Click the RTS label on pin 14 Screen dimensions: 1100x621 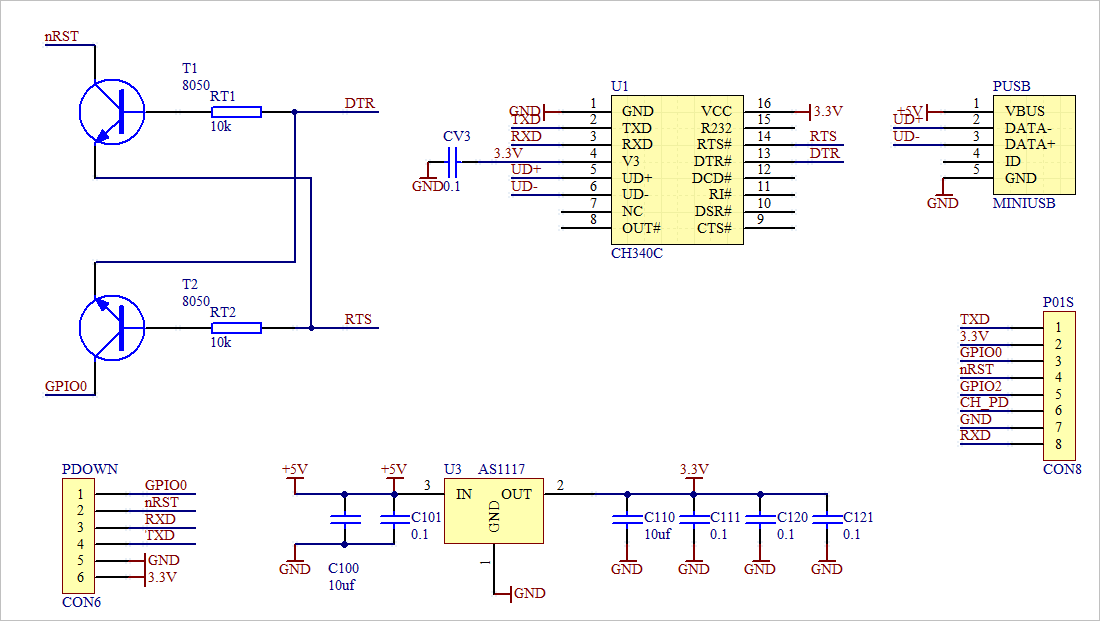pyautogui.click(x=823, y=136)
